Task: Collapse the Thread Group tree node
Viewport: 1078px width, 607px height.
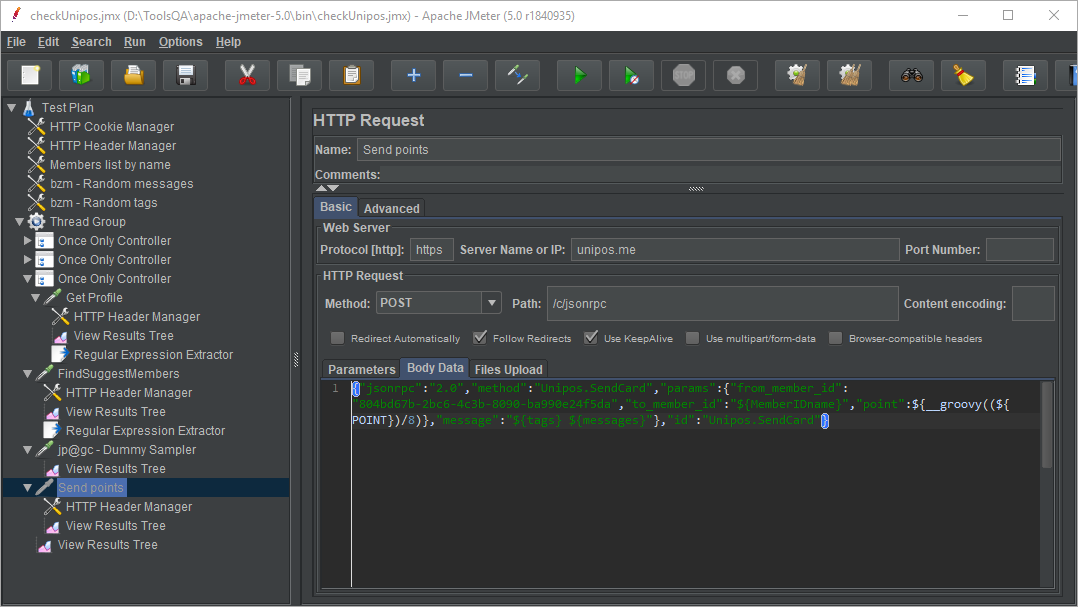Action: [19, 222]
